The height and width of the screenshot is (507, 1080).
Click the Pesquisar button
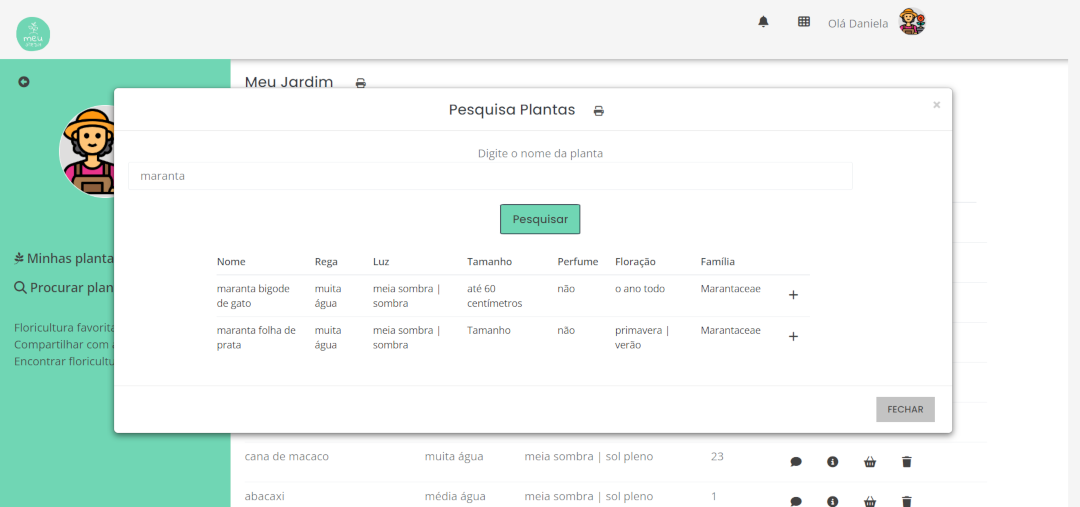pos(540,219)
